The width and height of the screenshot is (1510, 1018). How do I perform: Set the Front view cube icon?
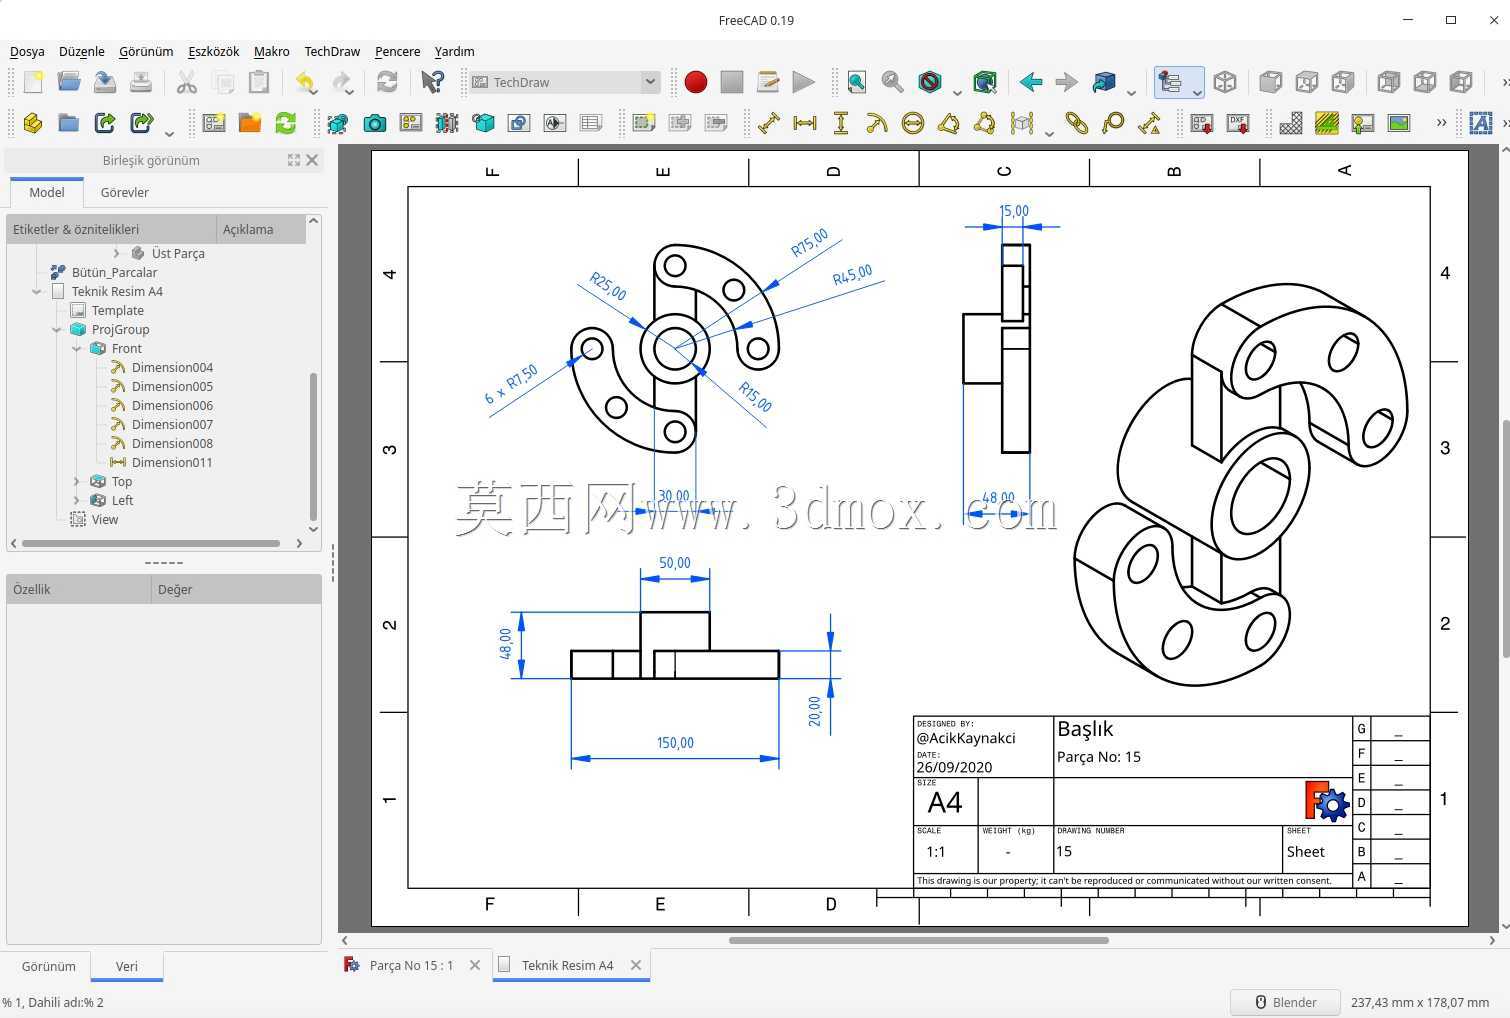click(1271, 82)
